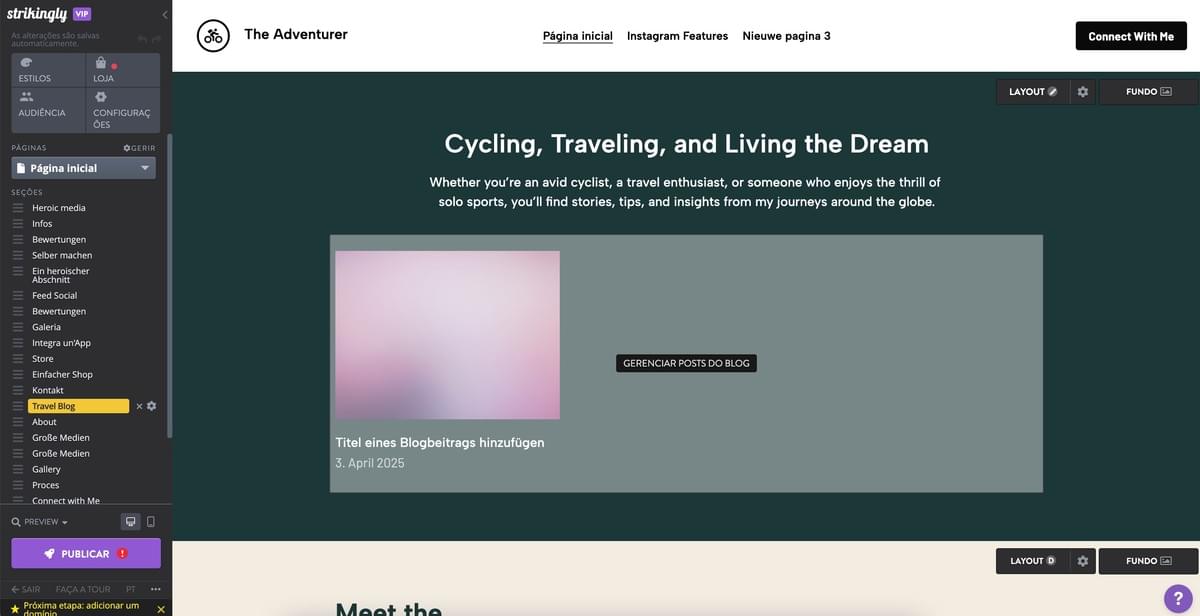This screenshot has width=1200, height=616.
Task: Collapse the sidebar with the chevron arrow
Action: click(164, 14)
